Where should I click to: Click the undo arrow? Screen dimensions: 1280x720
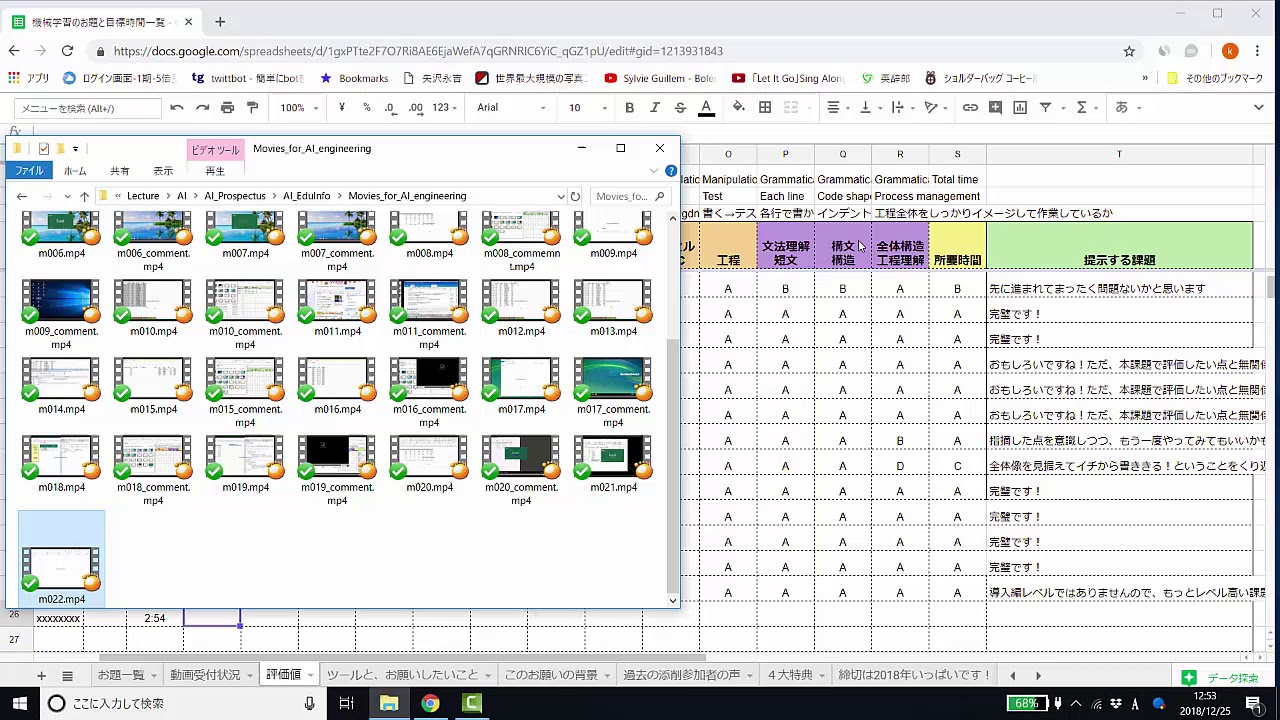[x=177, y=108]
